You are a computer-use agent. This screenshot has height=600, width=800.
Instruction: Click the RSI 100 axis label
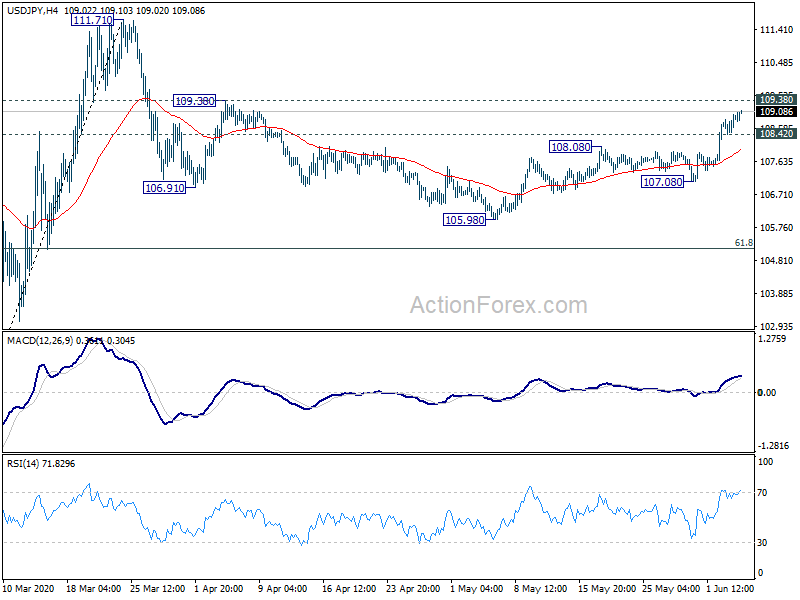(x=765, y=462)
